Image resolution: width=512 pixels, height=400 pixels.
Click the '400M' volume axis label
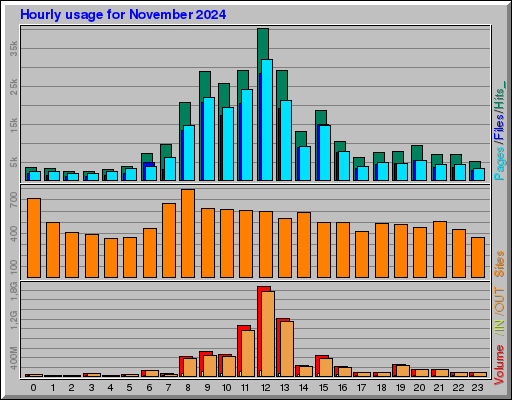(x=13, y=358)
